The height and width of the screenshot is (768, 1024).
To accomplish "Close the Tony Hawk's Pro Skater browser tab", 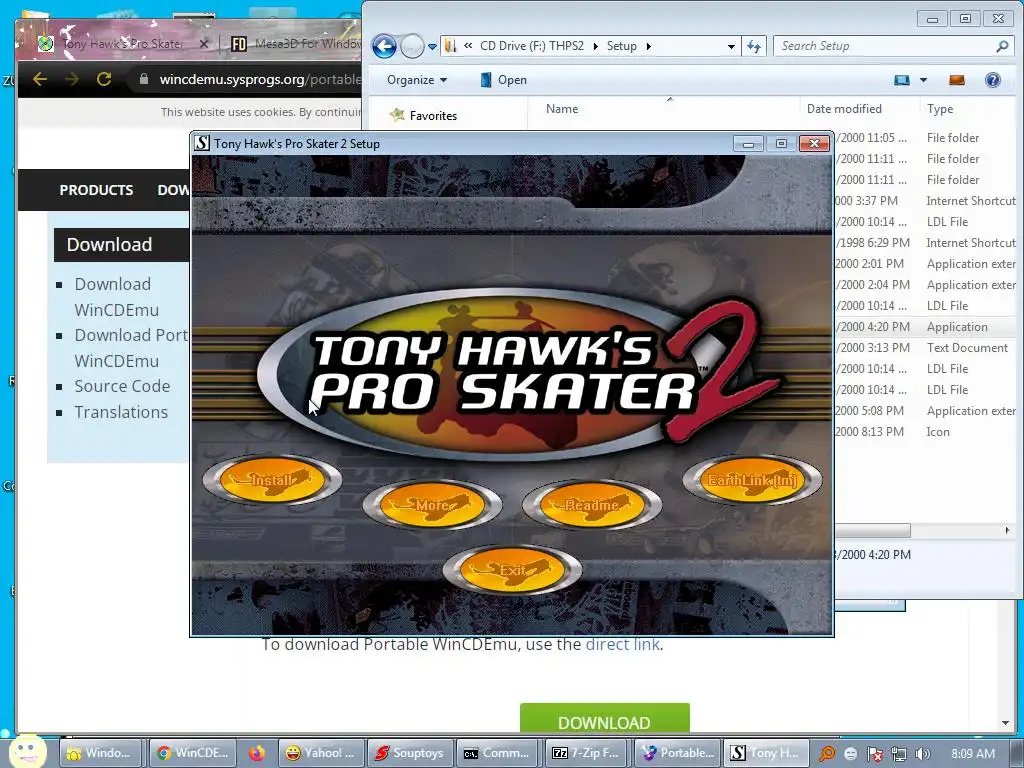I will click(x=204, y=44).
